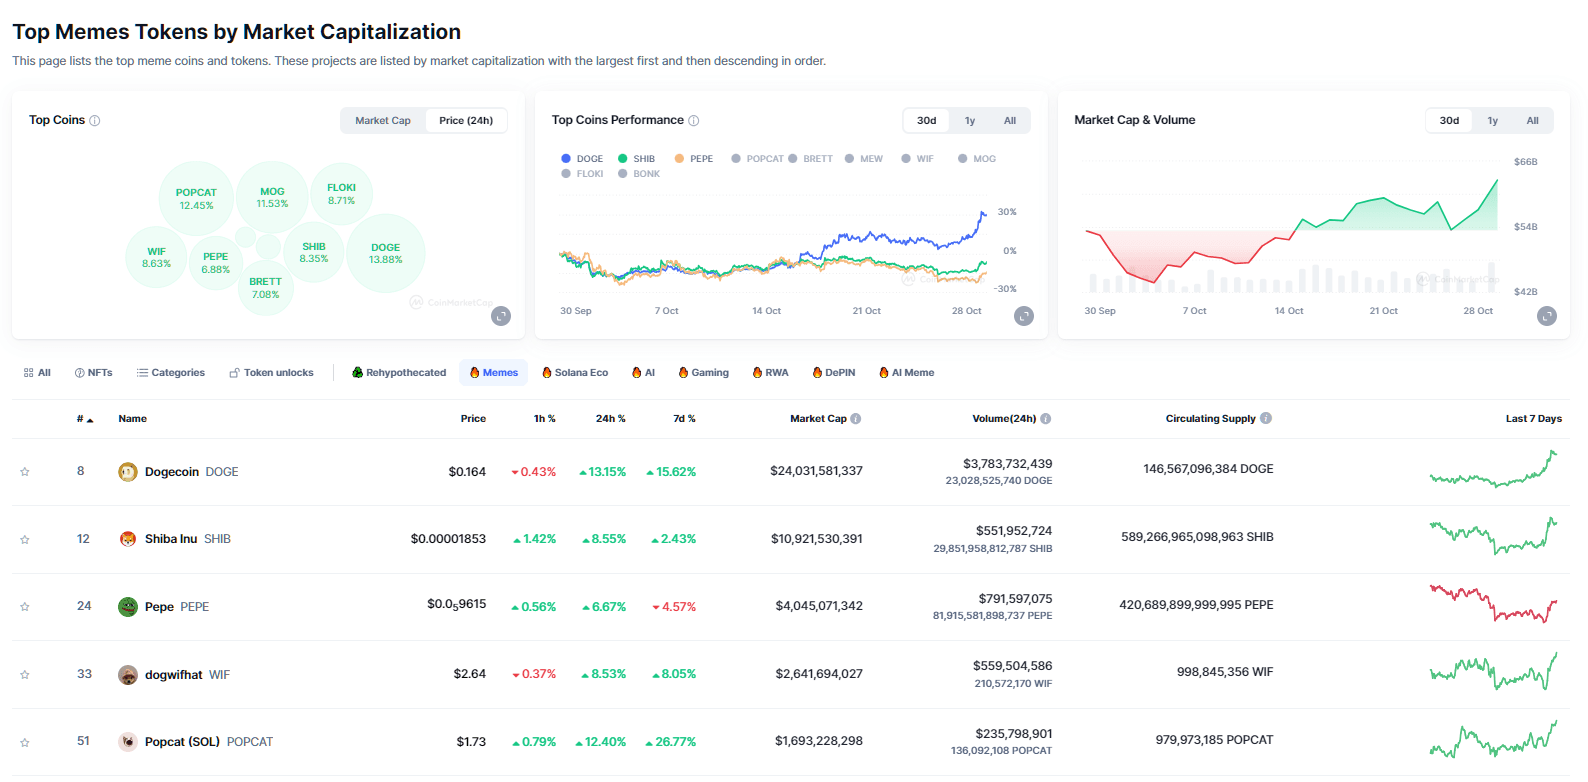Toggle BRETT series in performance legend
Viewport: 1588px width, 782px height.
[810, 159]
